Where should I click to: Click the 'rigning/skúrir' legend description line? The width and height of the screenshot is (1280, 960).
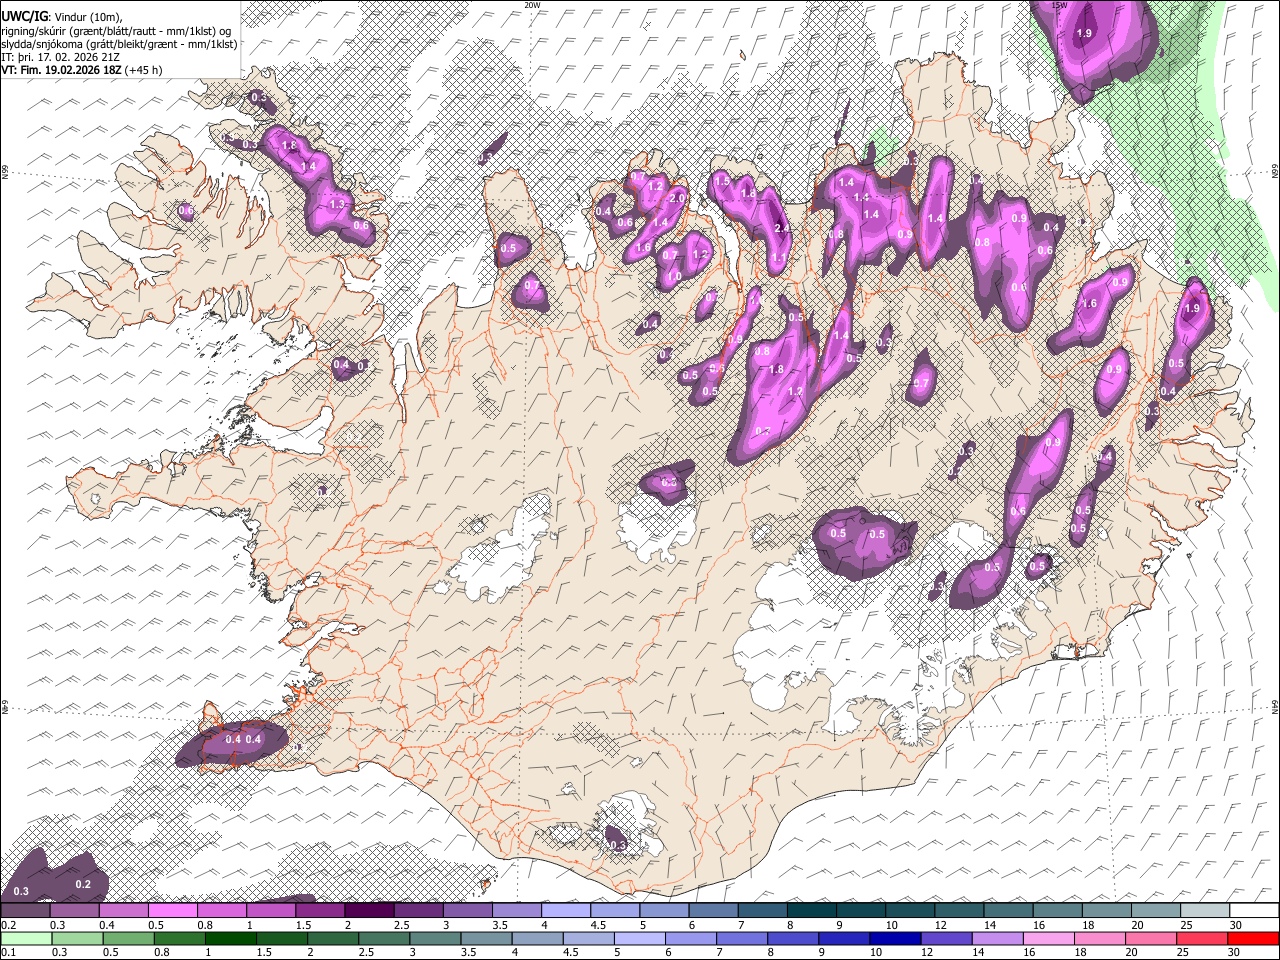pos(114,31)
